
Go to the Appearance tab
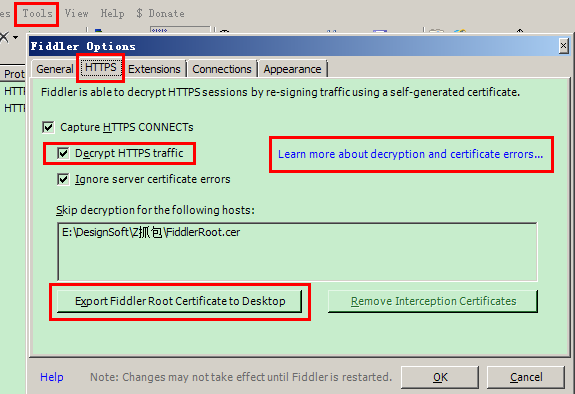point(292,69)
